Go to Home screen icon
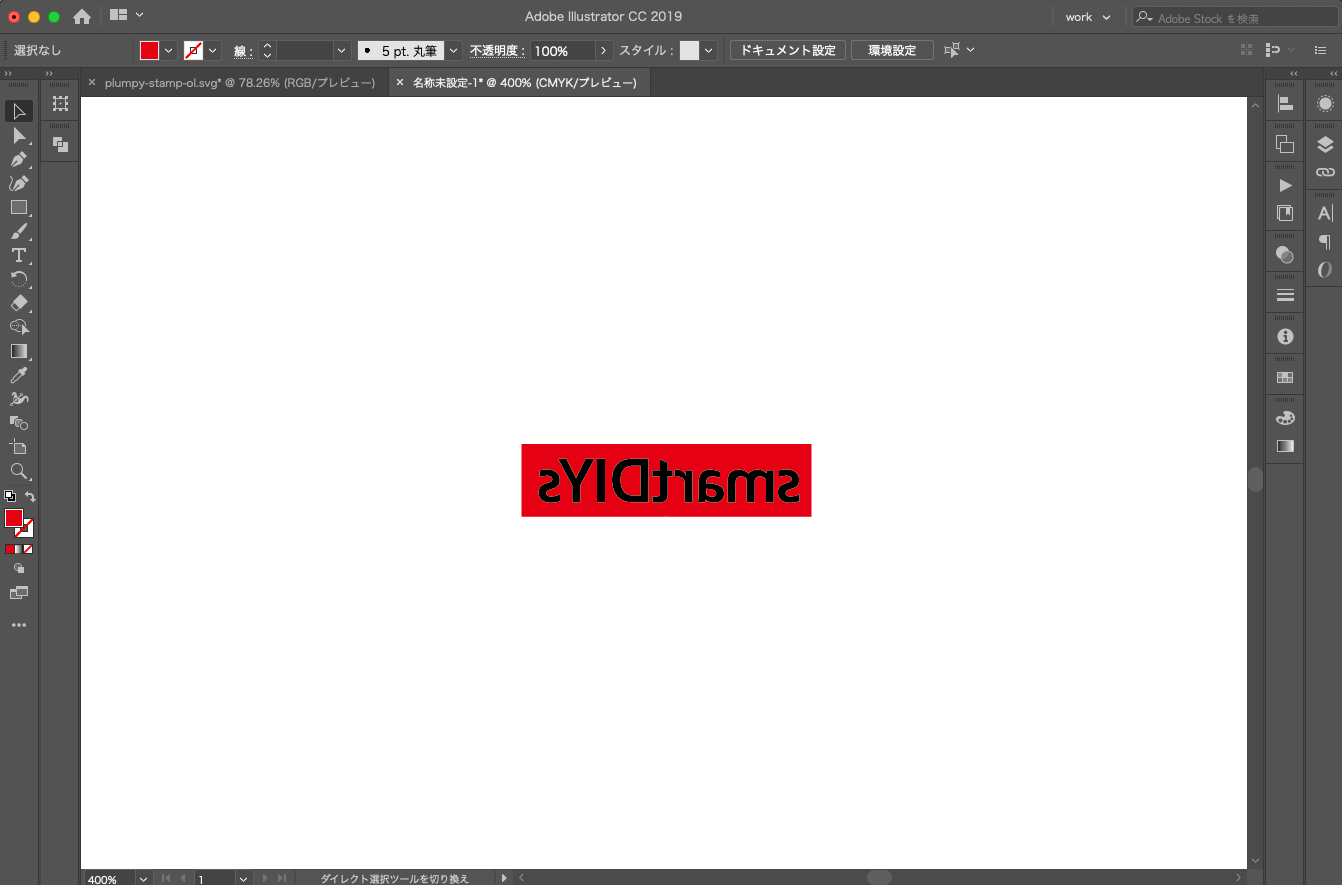 82,16
